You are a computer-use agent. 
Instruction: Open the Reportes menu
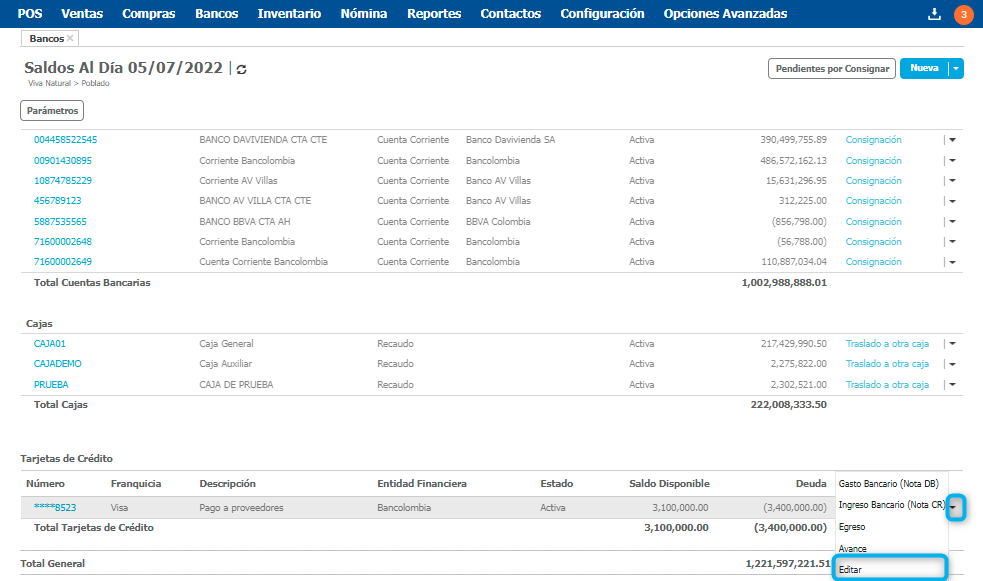point(434,14)
